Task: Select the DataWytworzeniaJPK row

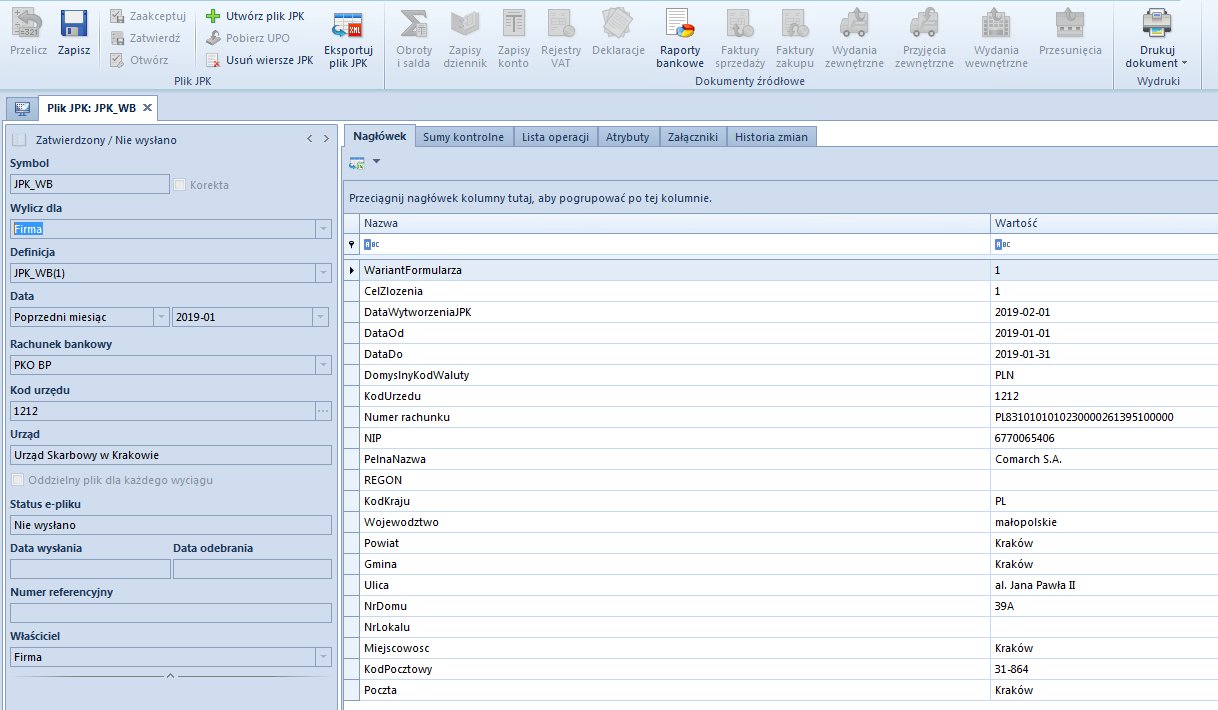Action: tap(781, 312)
